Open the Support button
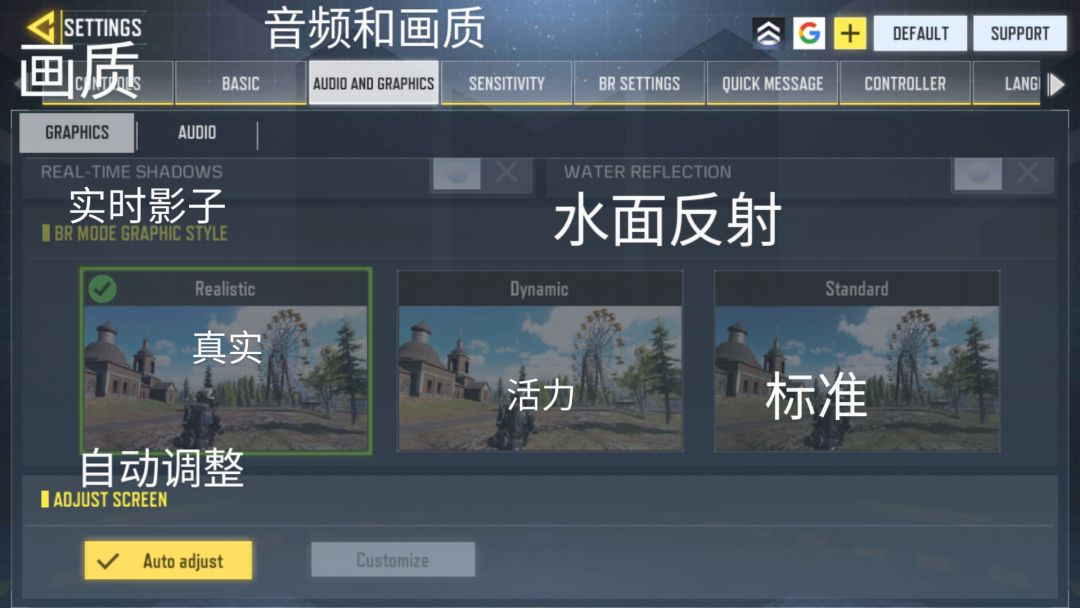The width and height of the screenshot is (1080, 608). pyautogui.click(x=1020, y=33)
